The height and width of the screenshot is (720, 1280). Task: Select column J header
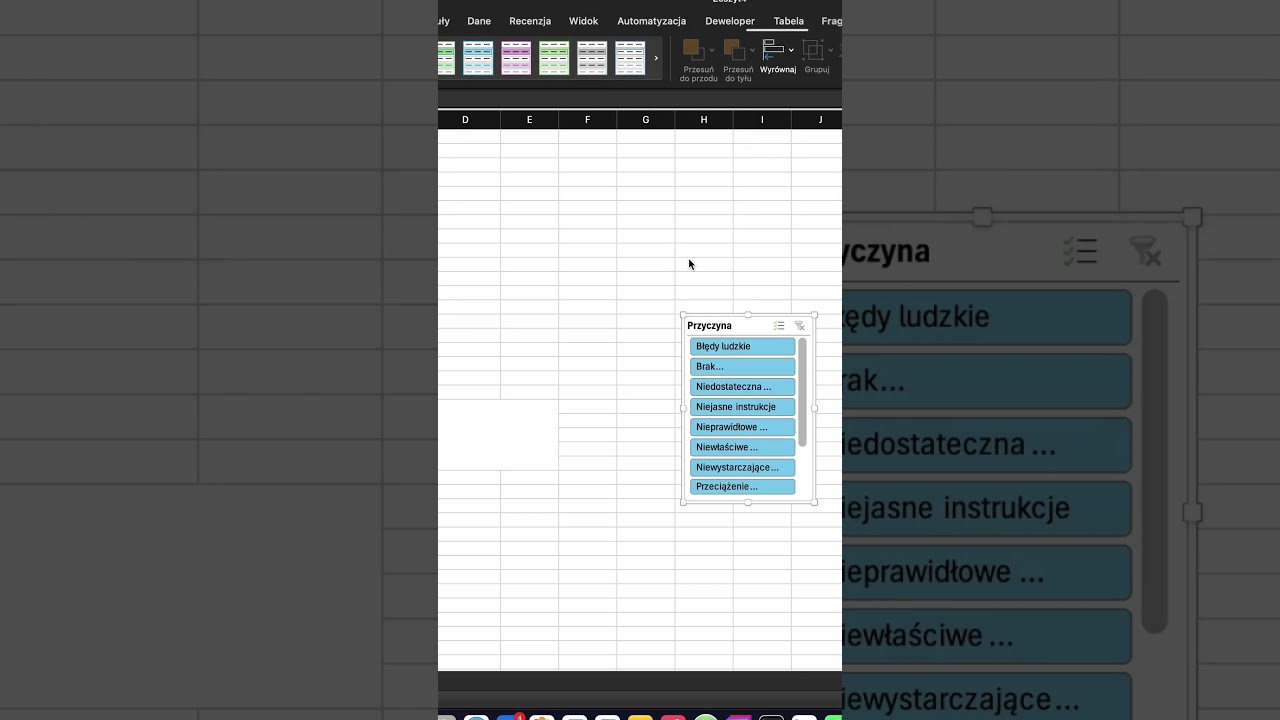point(817,120)
